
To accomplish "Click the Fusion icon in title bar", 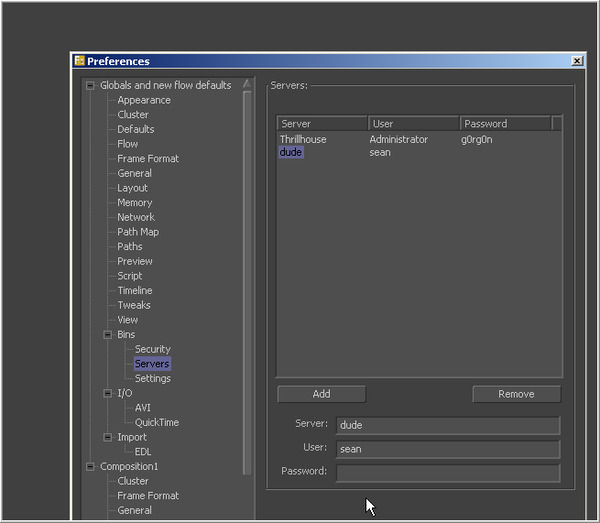I will point(80,61).
